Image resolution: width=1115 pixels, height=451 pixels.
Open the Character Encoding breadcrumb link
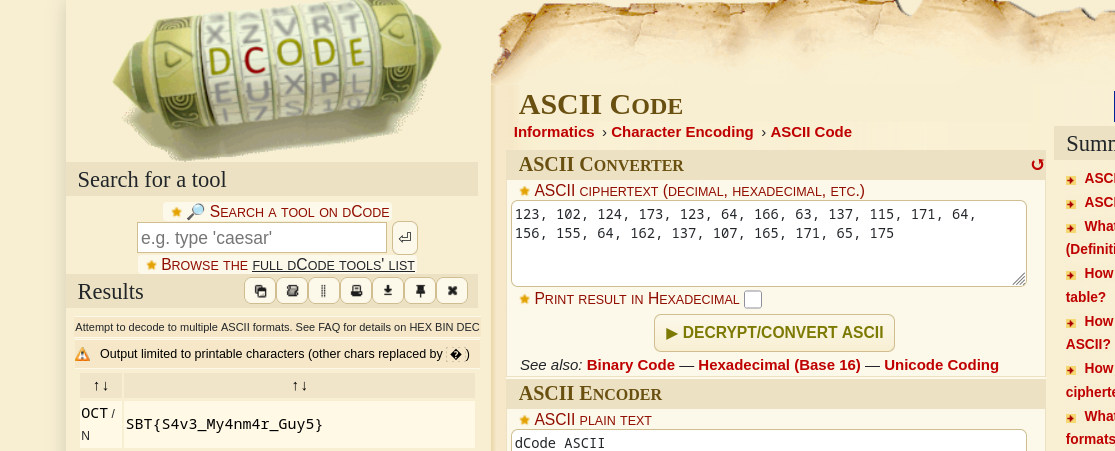[x=682, y=132]
